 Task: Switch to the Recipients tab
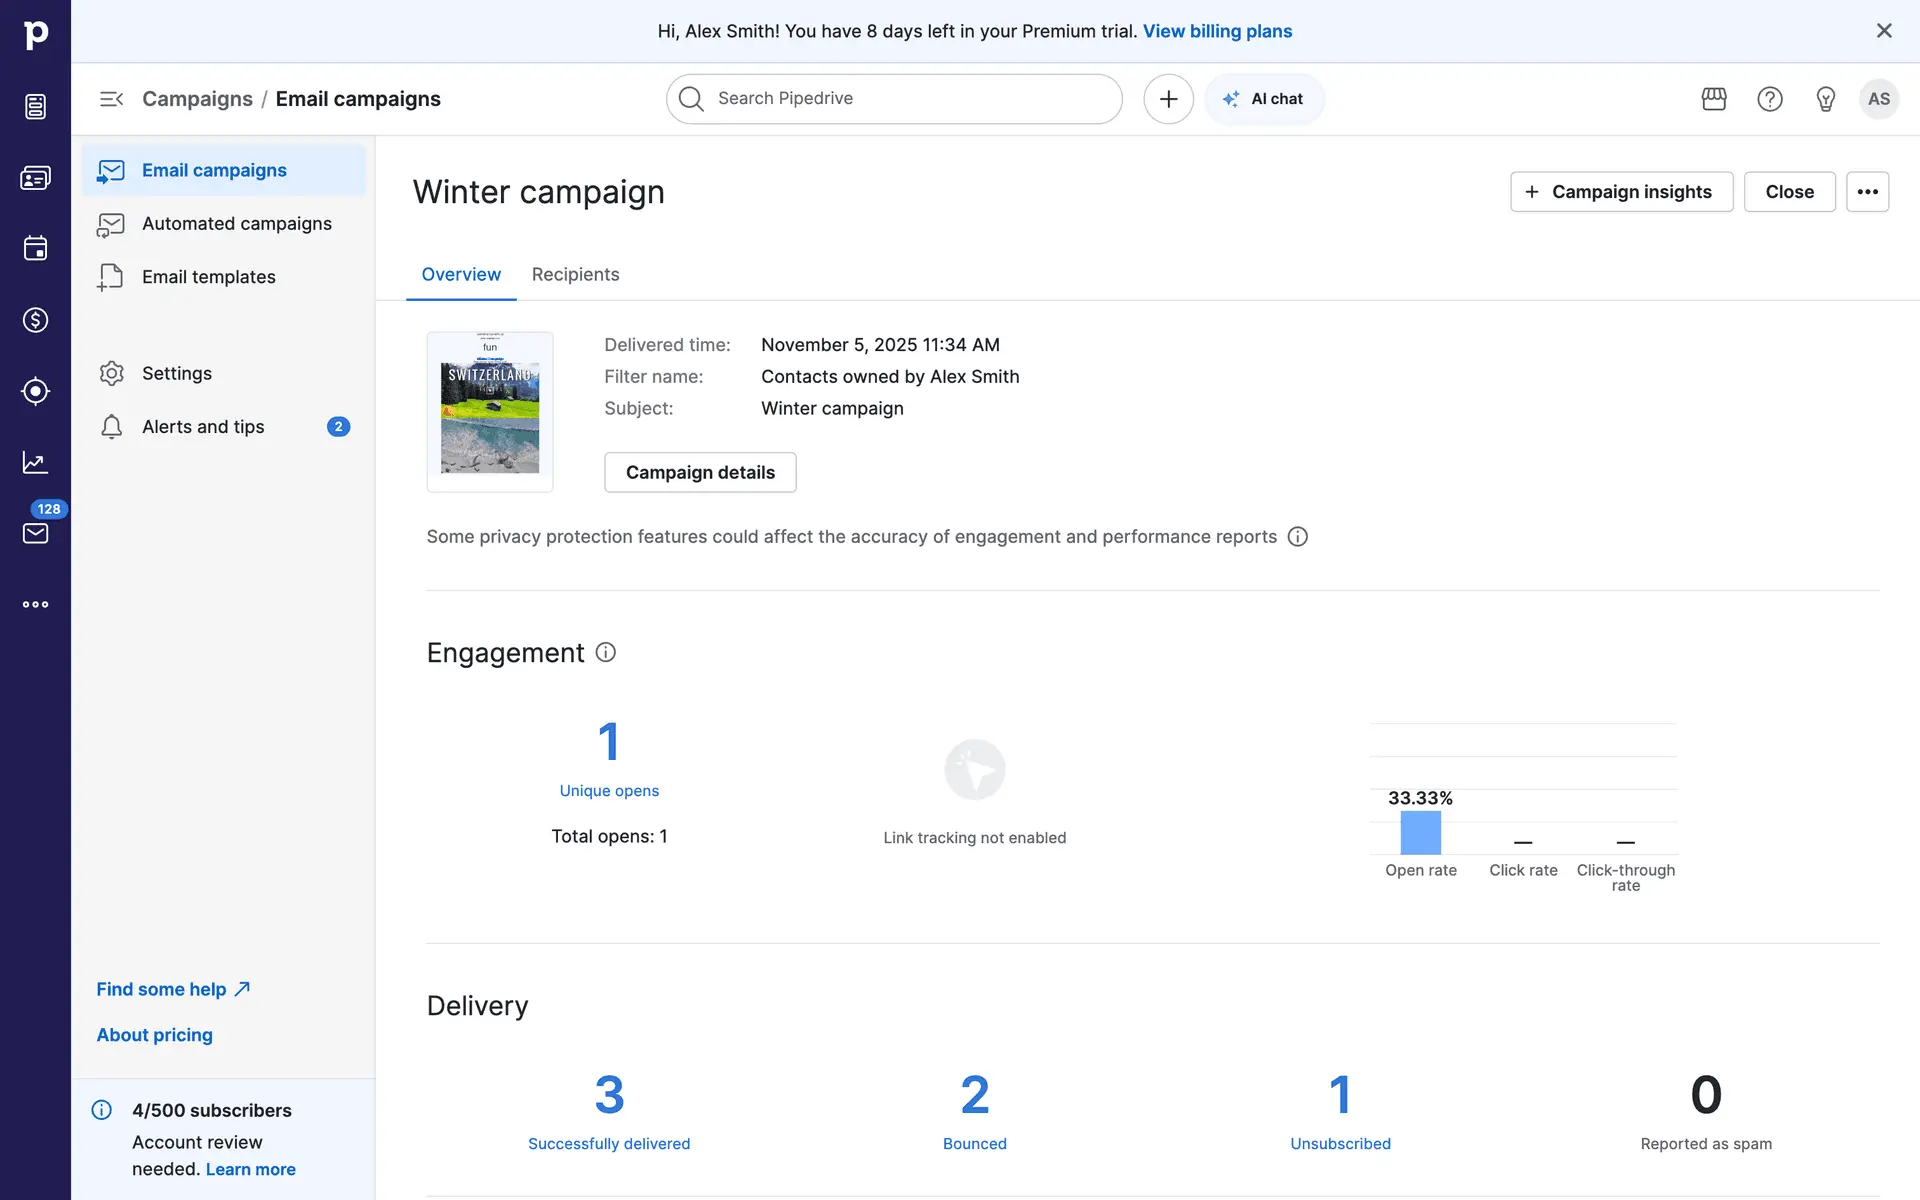[x=575, y=274]
